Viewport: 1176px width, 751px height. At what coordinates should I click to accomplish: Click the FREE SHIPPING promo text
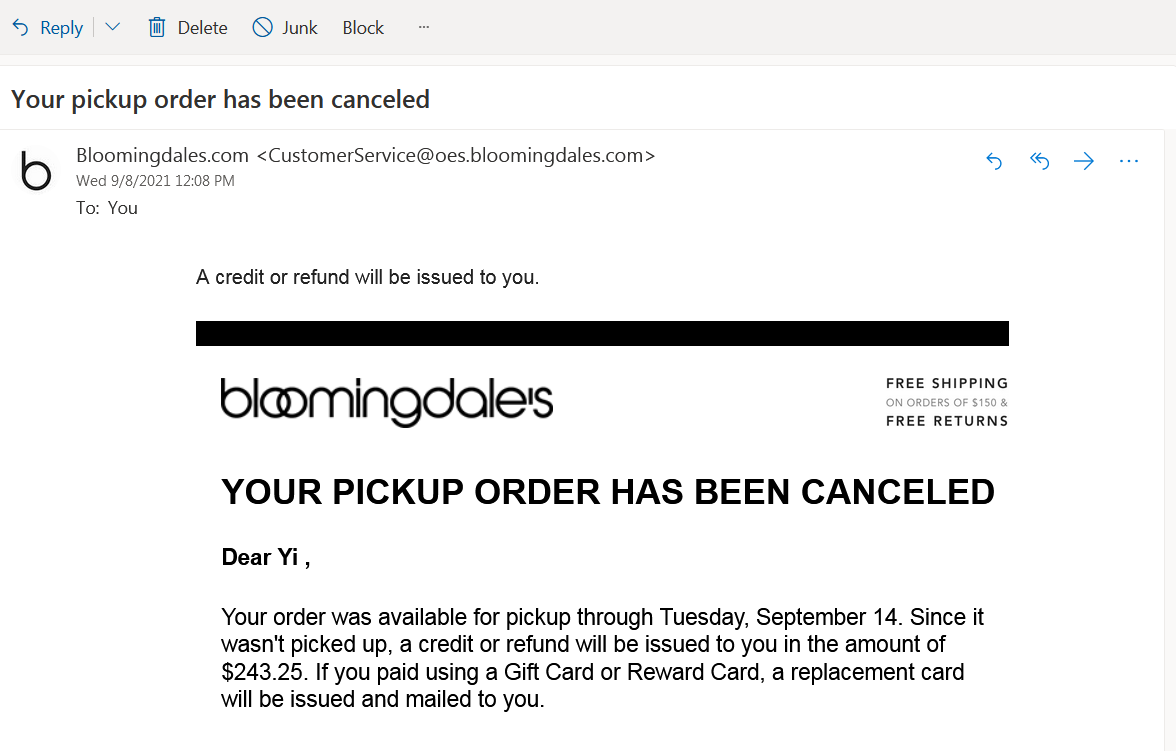point(946,383)
